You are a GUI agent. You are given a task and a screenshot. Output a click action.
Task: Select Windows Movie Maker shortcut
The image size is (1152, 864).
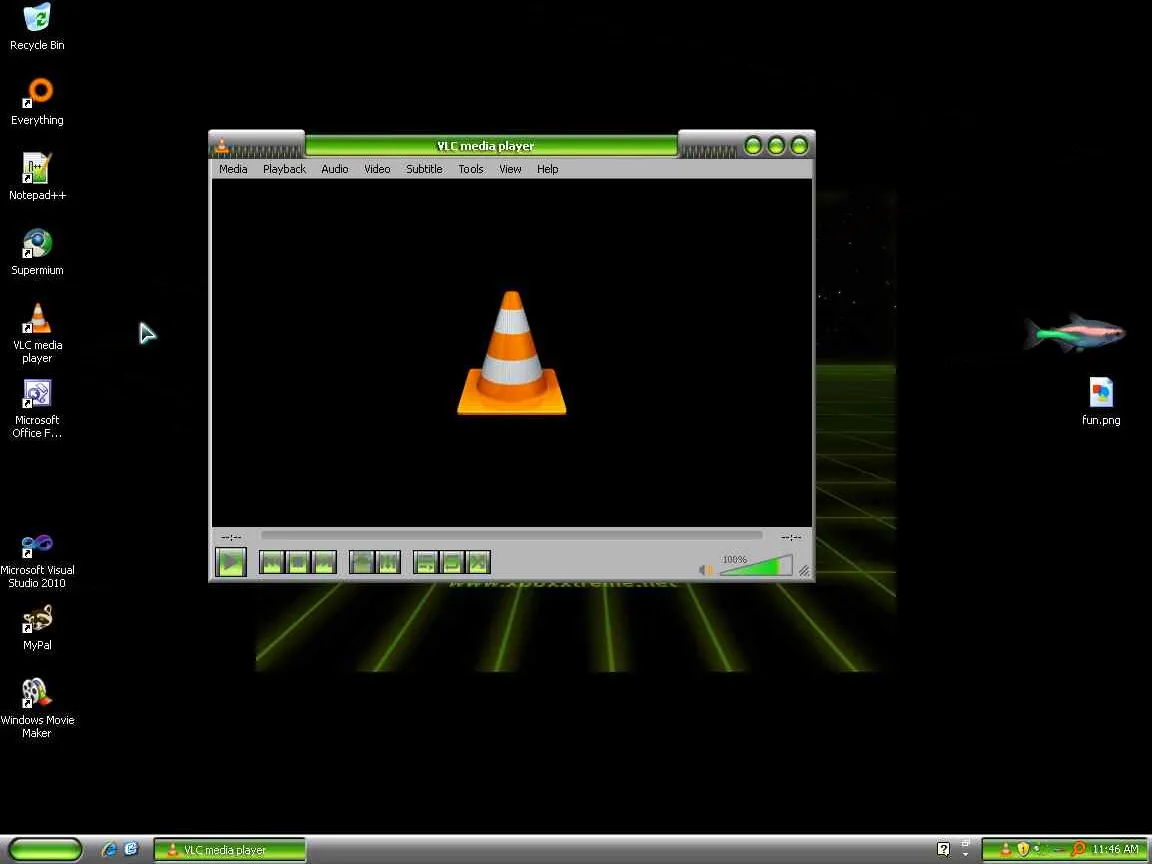point(37,708)
